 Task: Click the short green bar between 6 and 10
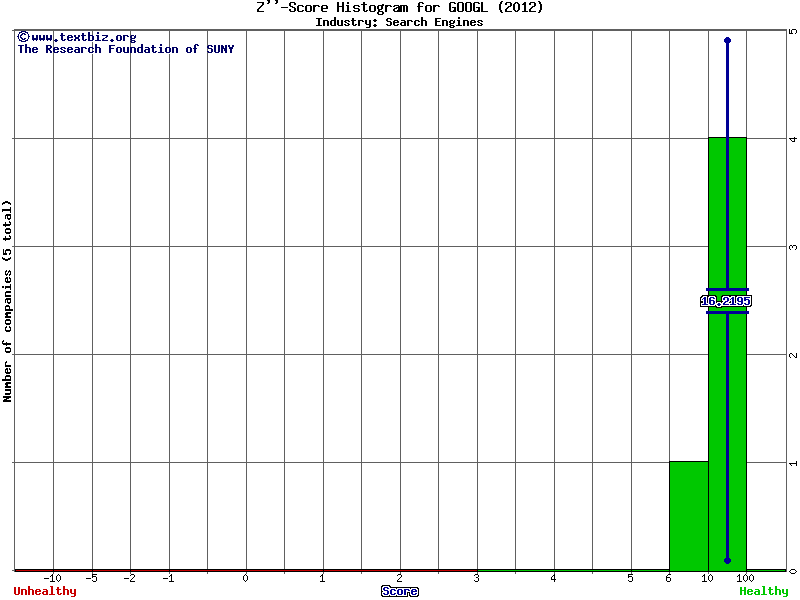click(x=688, y=515)
